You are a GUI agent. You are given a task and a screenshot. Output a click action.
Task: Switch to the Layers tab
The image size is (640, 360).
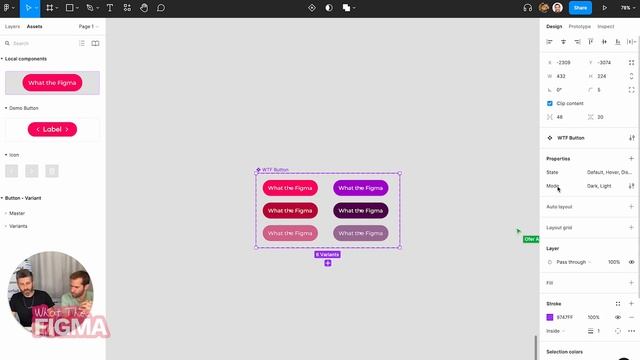point(12,27)
